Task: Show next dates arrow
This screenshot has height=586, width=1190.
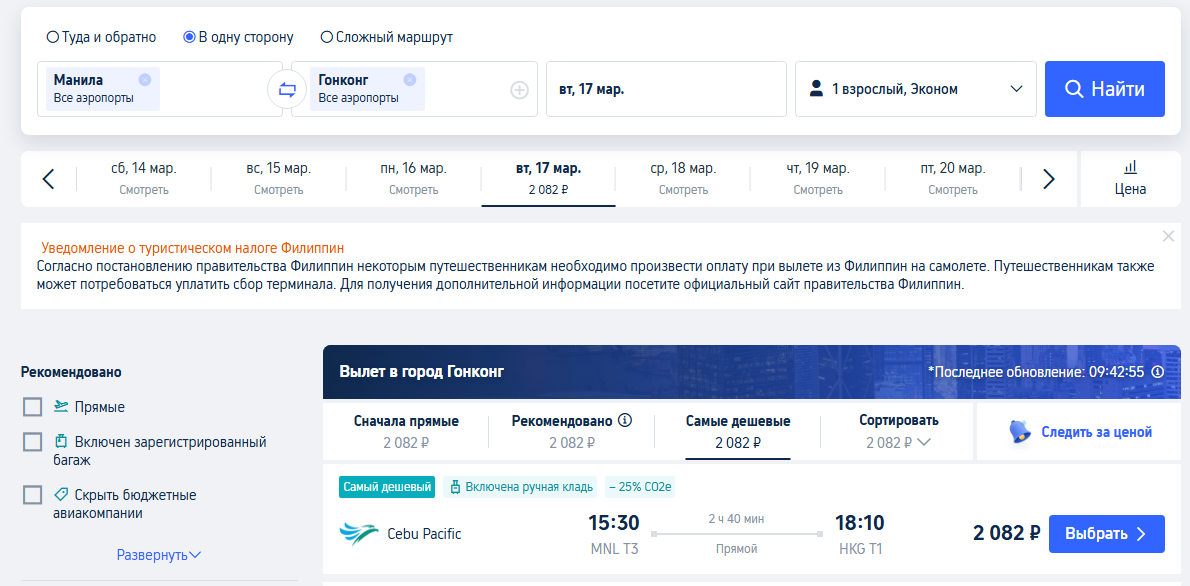Action: coord(1049,179)
